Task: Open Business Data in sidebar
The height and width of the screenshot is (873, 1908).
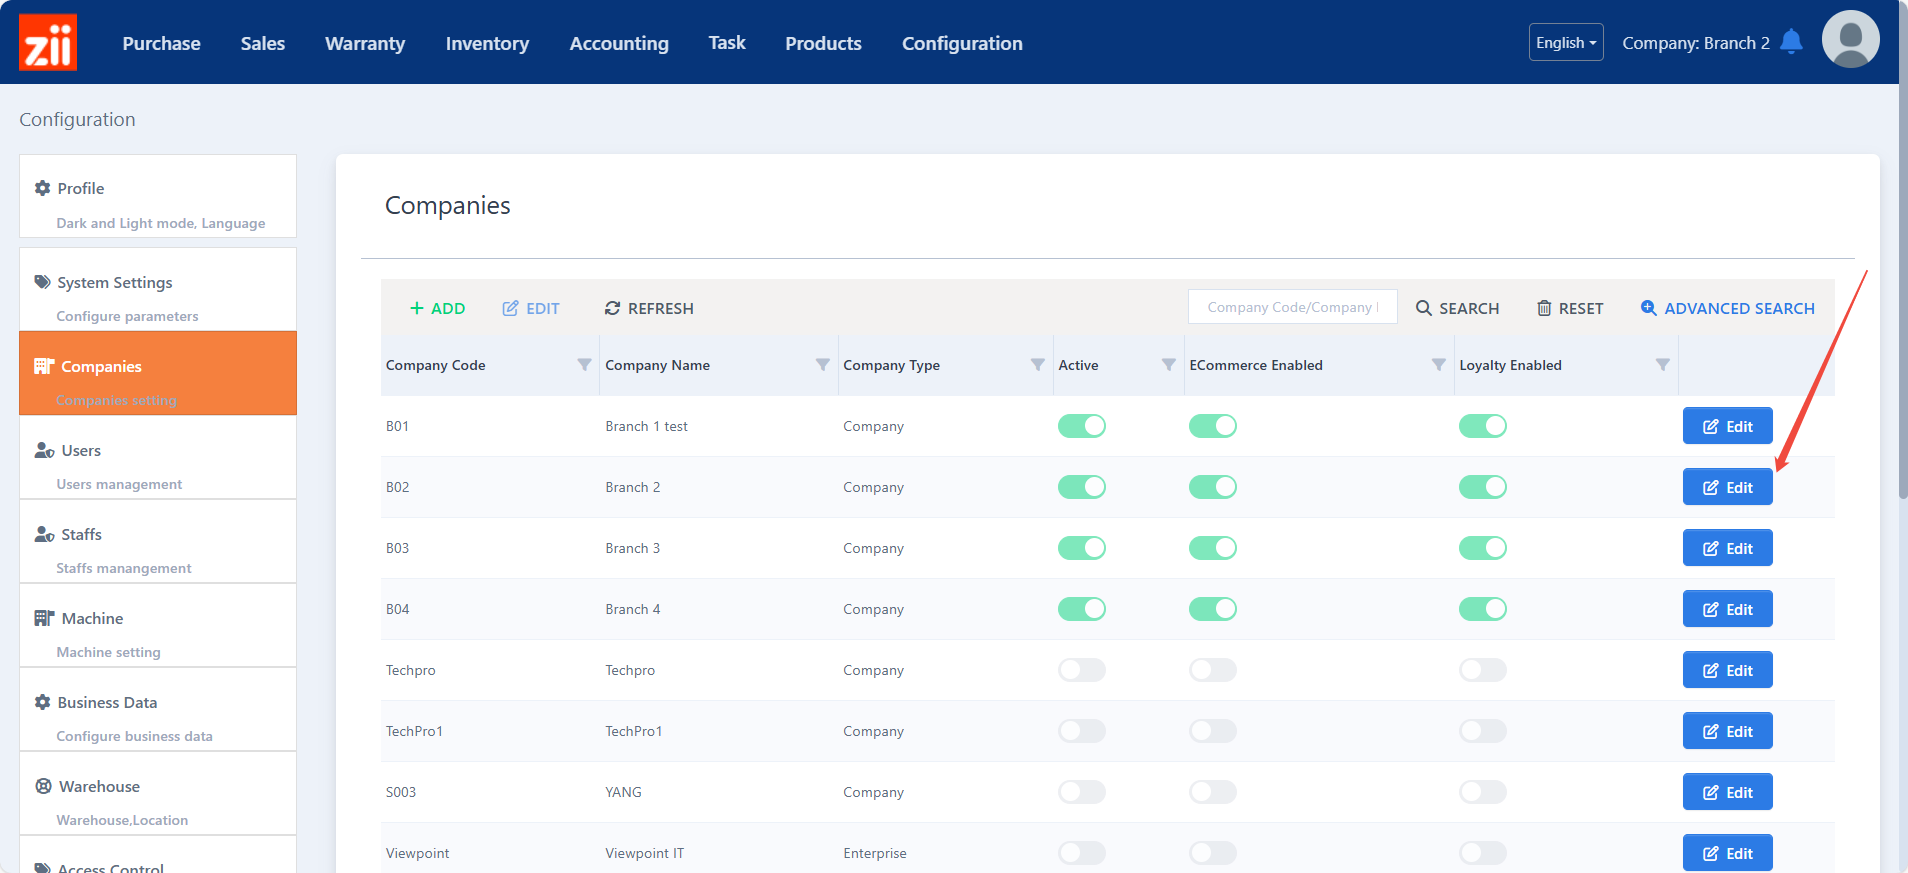Action: pos(158,709)
